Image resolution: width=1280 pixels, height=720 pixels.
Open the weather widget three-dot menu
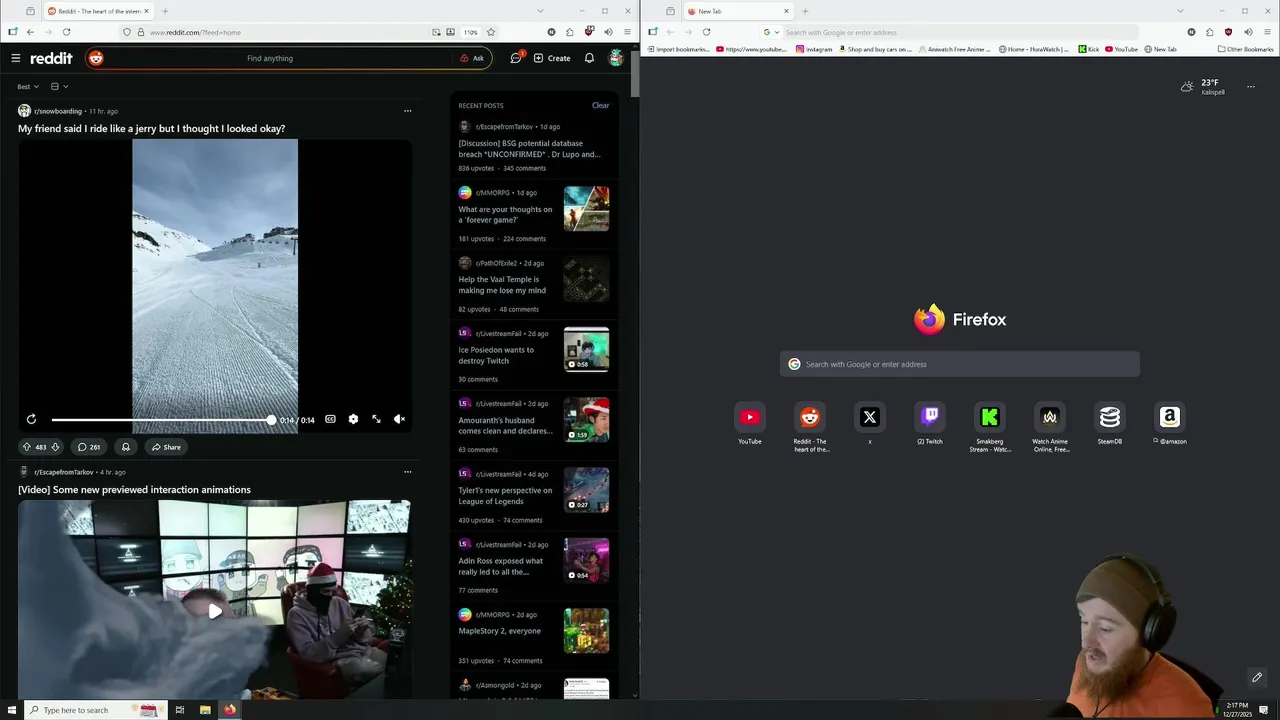coord(1250,87)
